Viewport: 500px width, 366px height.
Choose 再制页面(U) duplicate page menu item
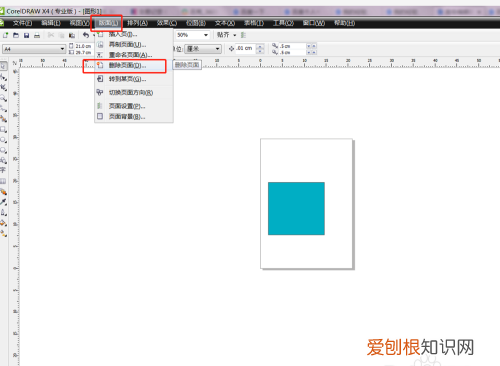point(134,44)
